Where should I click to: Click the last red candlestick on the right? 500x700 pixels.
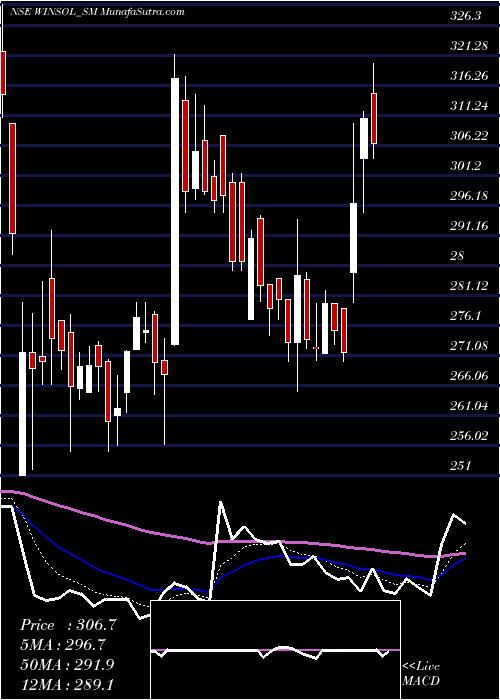(x=374, y=118)
